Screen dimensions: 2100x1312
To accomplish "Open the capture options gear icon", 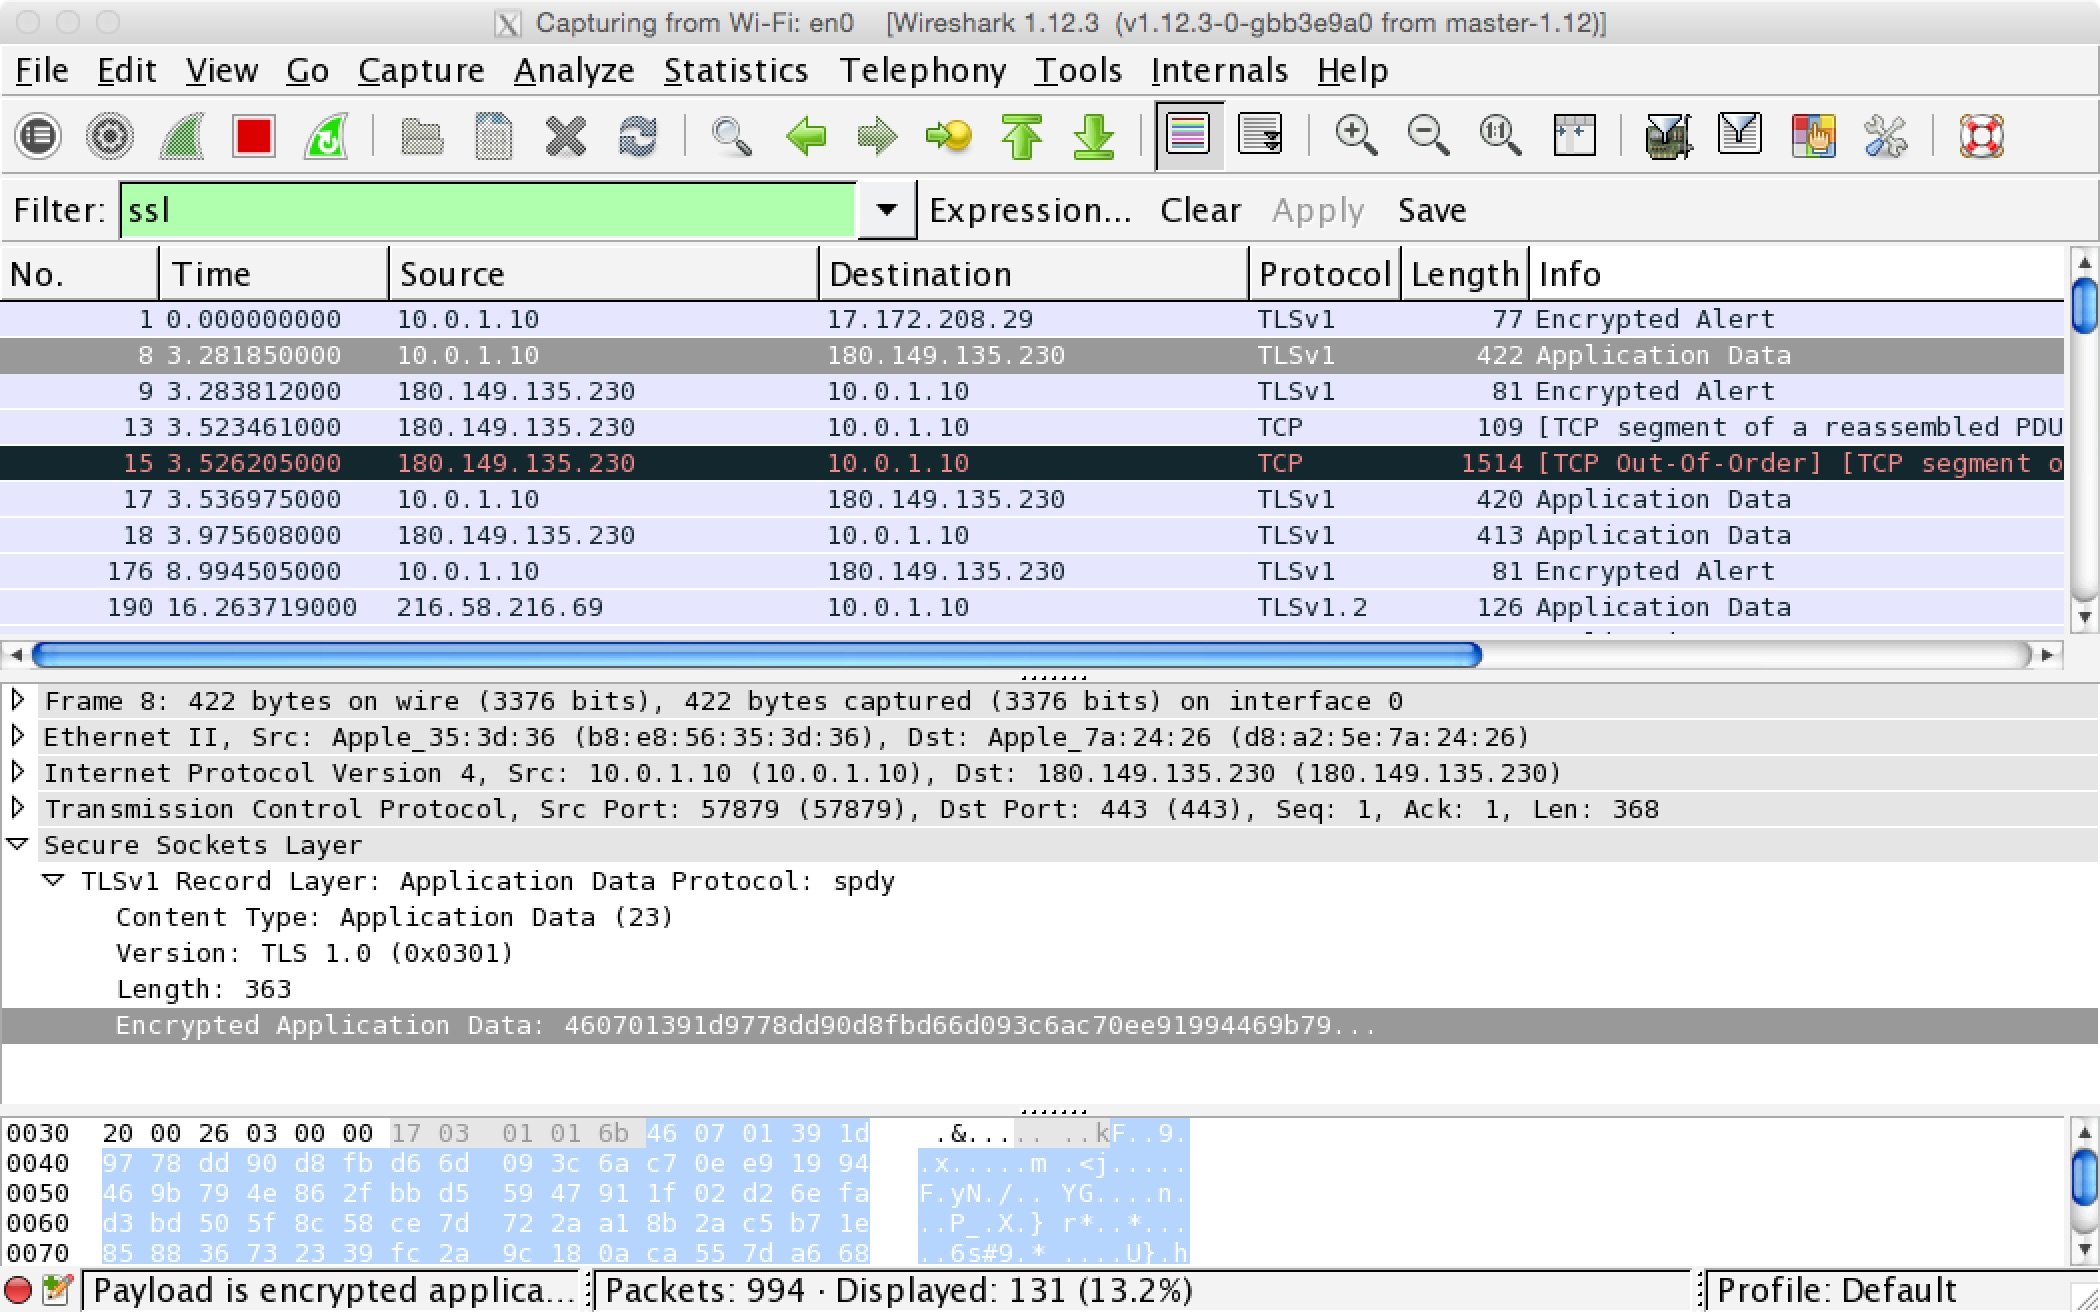I will point(110,136).
